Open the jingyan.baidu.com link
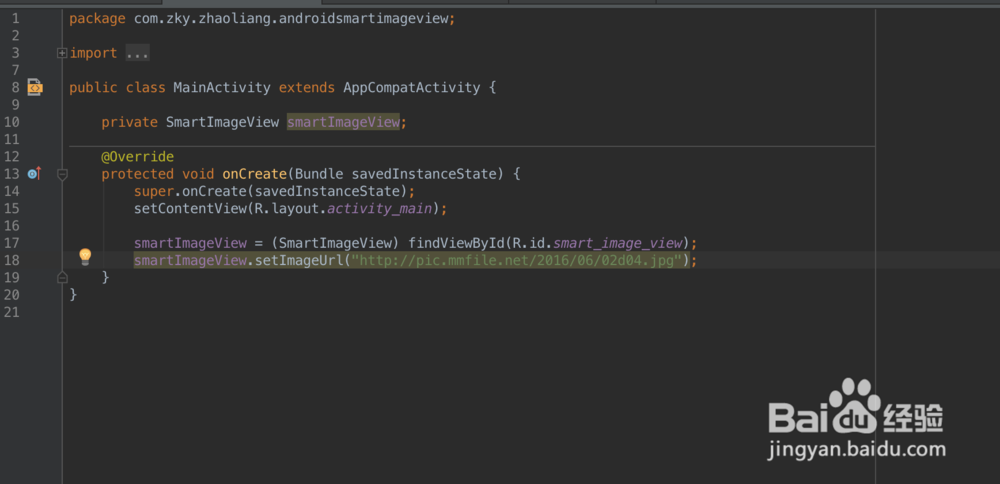The width and height of the screenshot is (1000, 484). [856, 451]
